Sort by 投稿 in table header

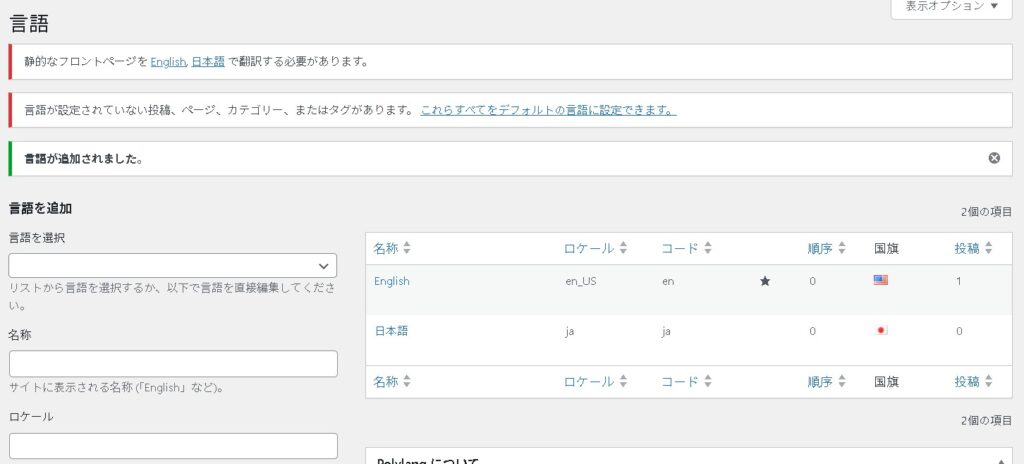click(973, 248)
